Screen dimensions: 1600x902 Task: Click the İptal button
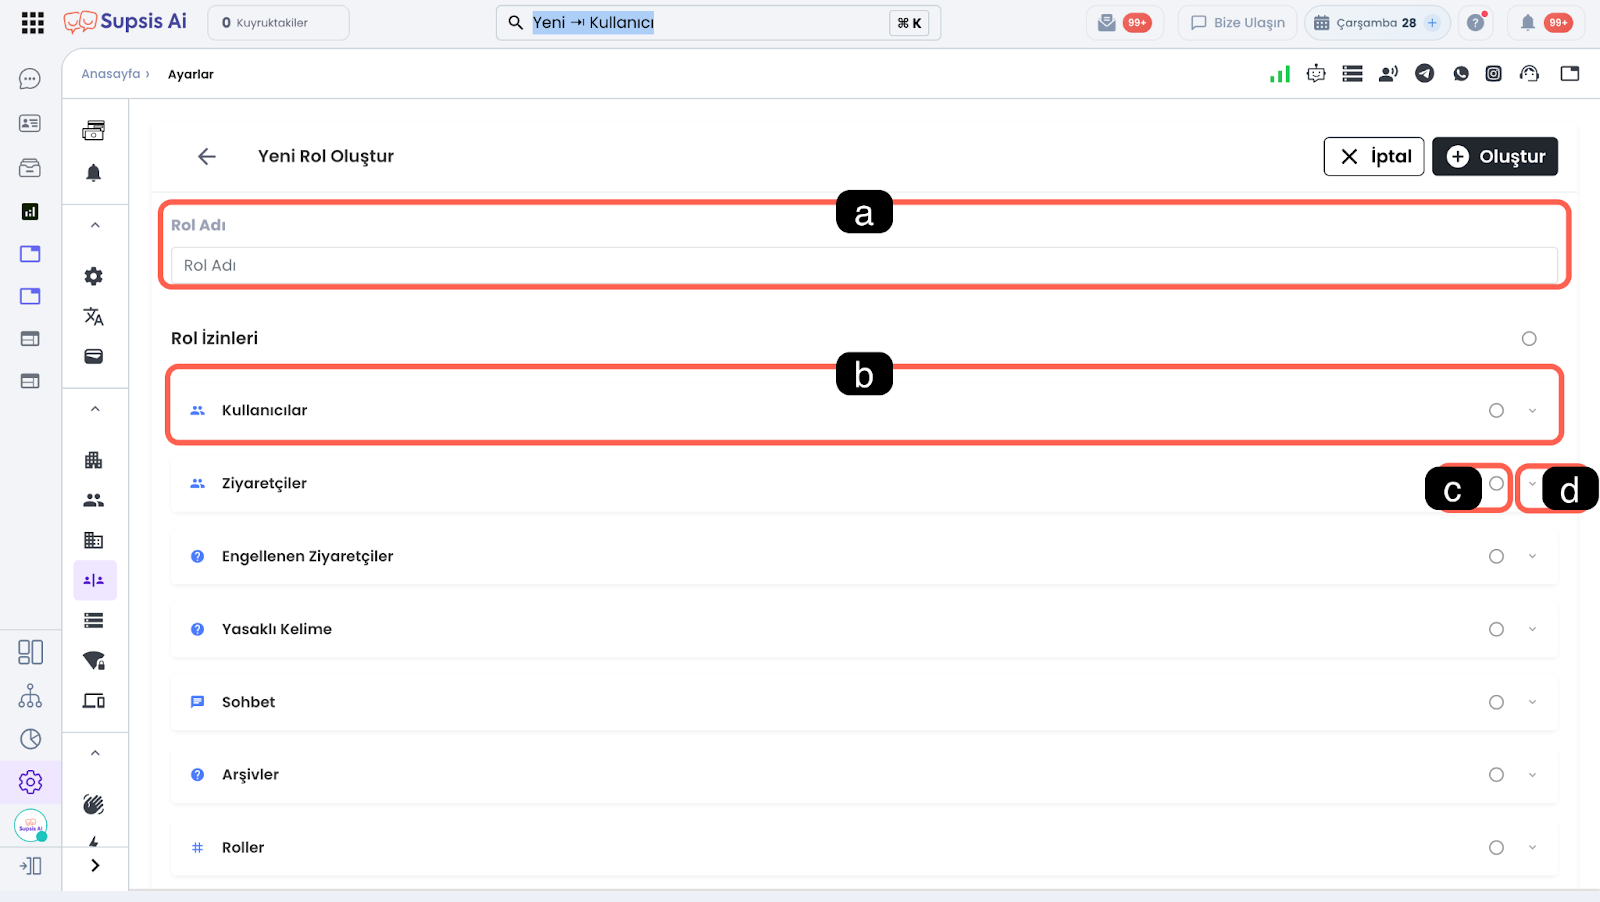tap(1373, 156)
